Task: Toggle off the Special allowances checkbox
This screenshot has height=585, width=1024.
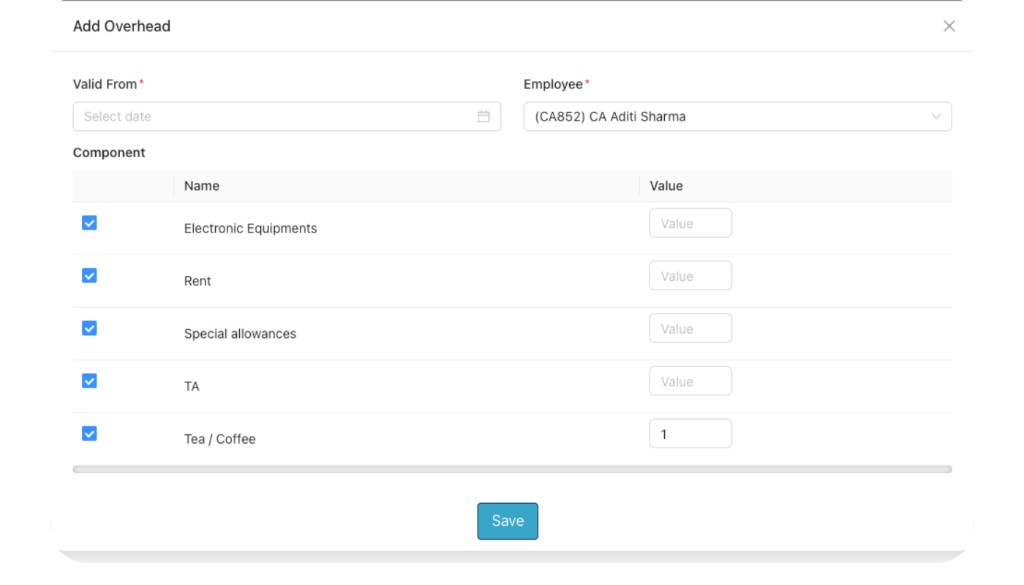Action: (x=89, y=328)
